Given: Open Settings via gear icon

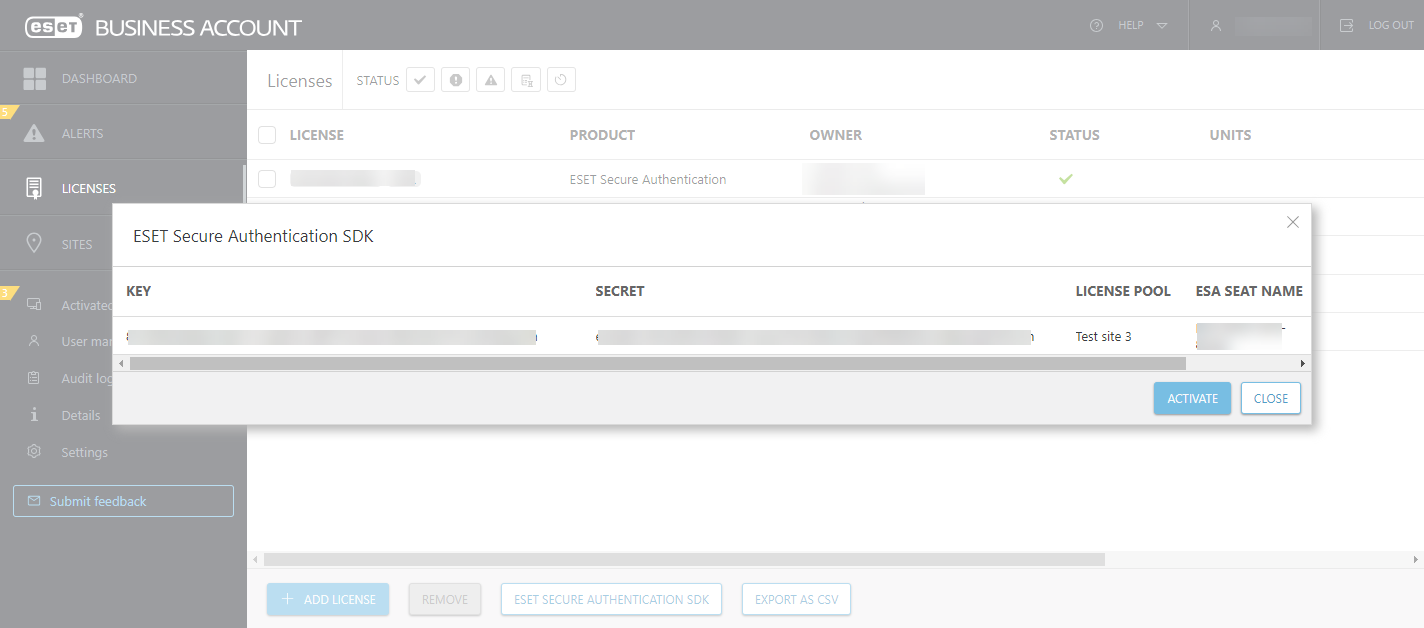Looking at the screenshot, I should (x=35, y=452).
